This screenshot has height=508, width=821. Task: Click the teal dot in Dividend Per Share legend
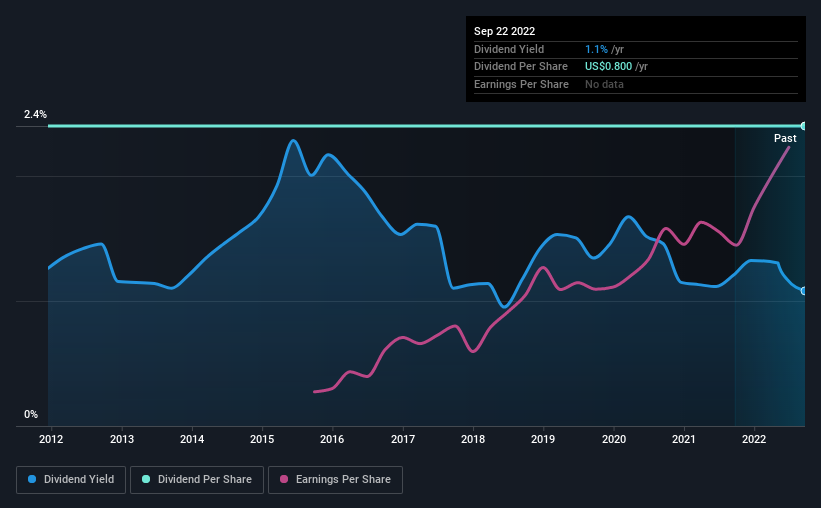click(x=147, y=480)
